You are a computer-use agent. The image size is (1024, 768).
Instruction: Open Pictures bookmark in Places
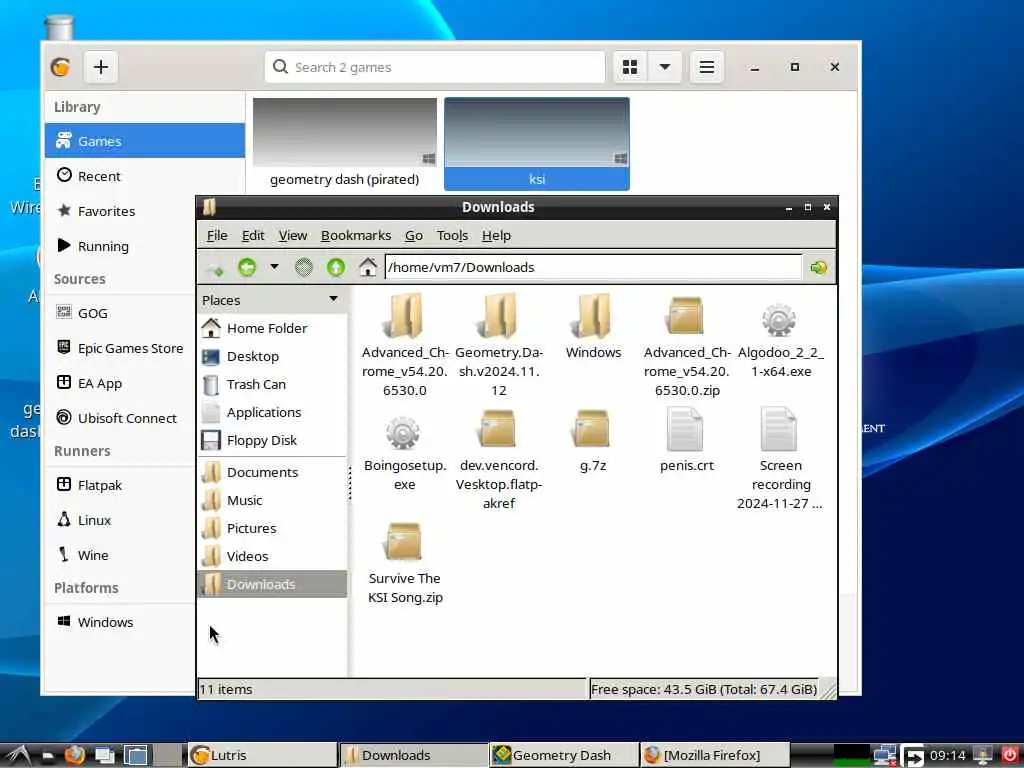272,528
